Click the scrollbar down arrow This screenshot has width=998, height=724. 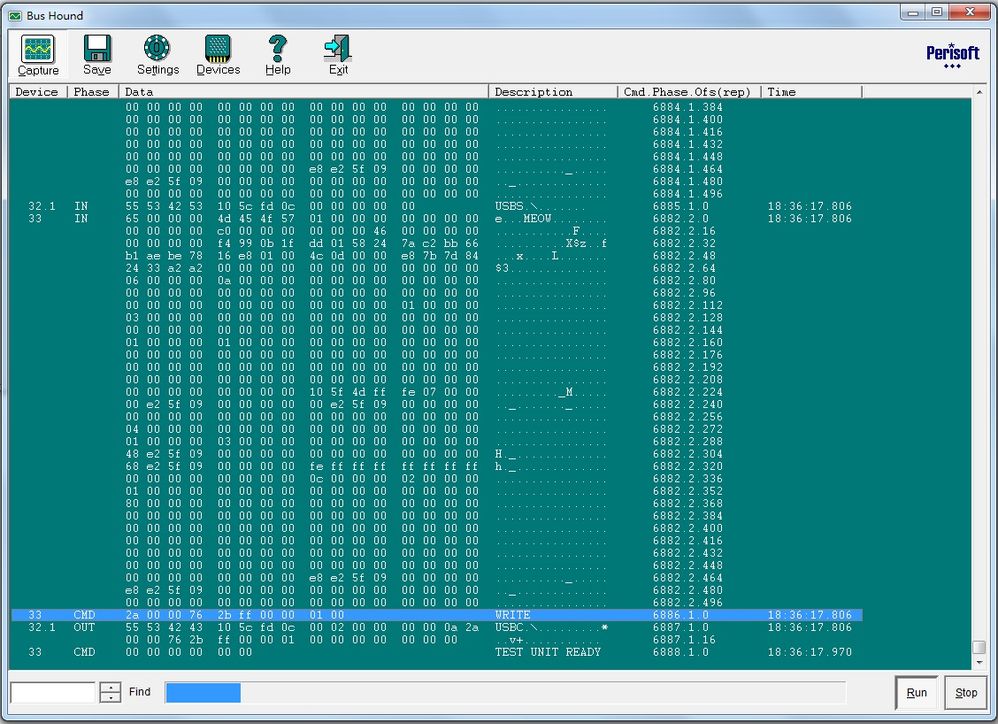pyautogui.click(x=980, y=662)
